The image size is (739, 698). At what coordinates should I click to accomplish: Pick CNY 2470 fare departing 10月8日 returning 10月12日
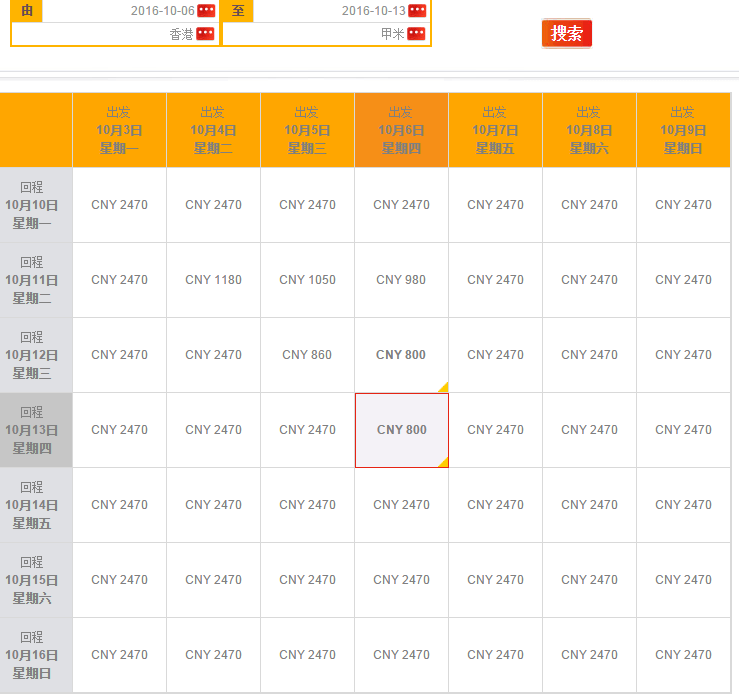tap(589, 355)
